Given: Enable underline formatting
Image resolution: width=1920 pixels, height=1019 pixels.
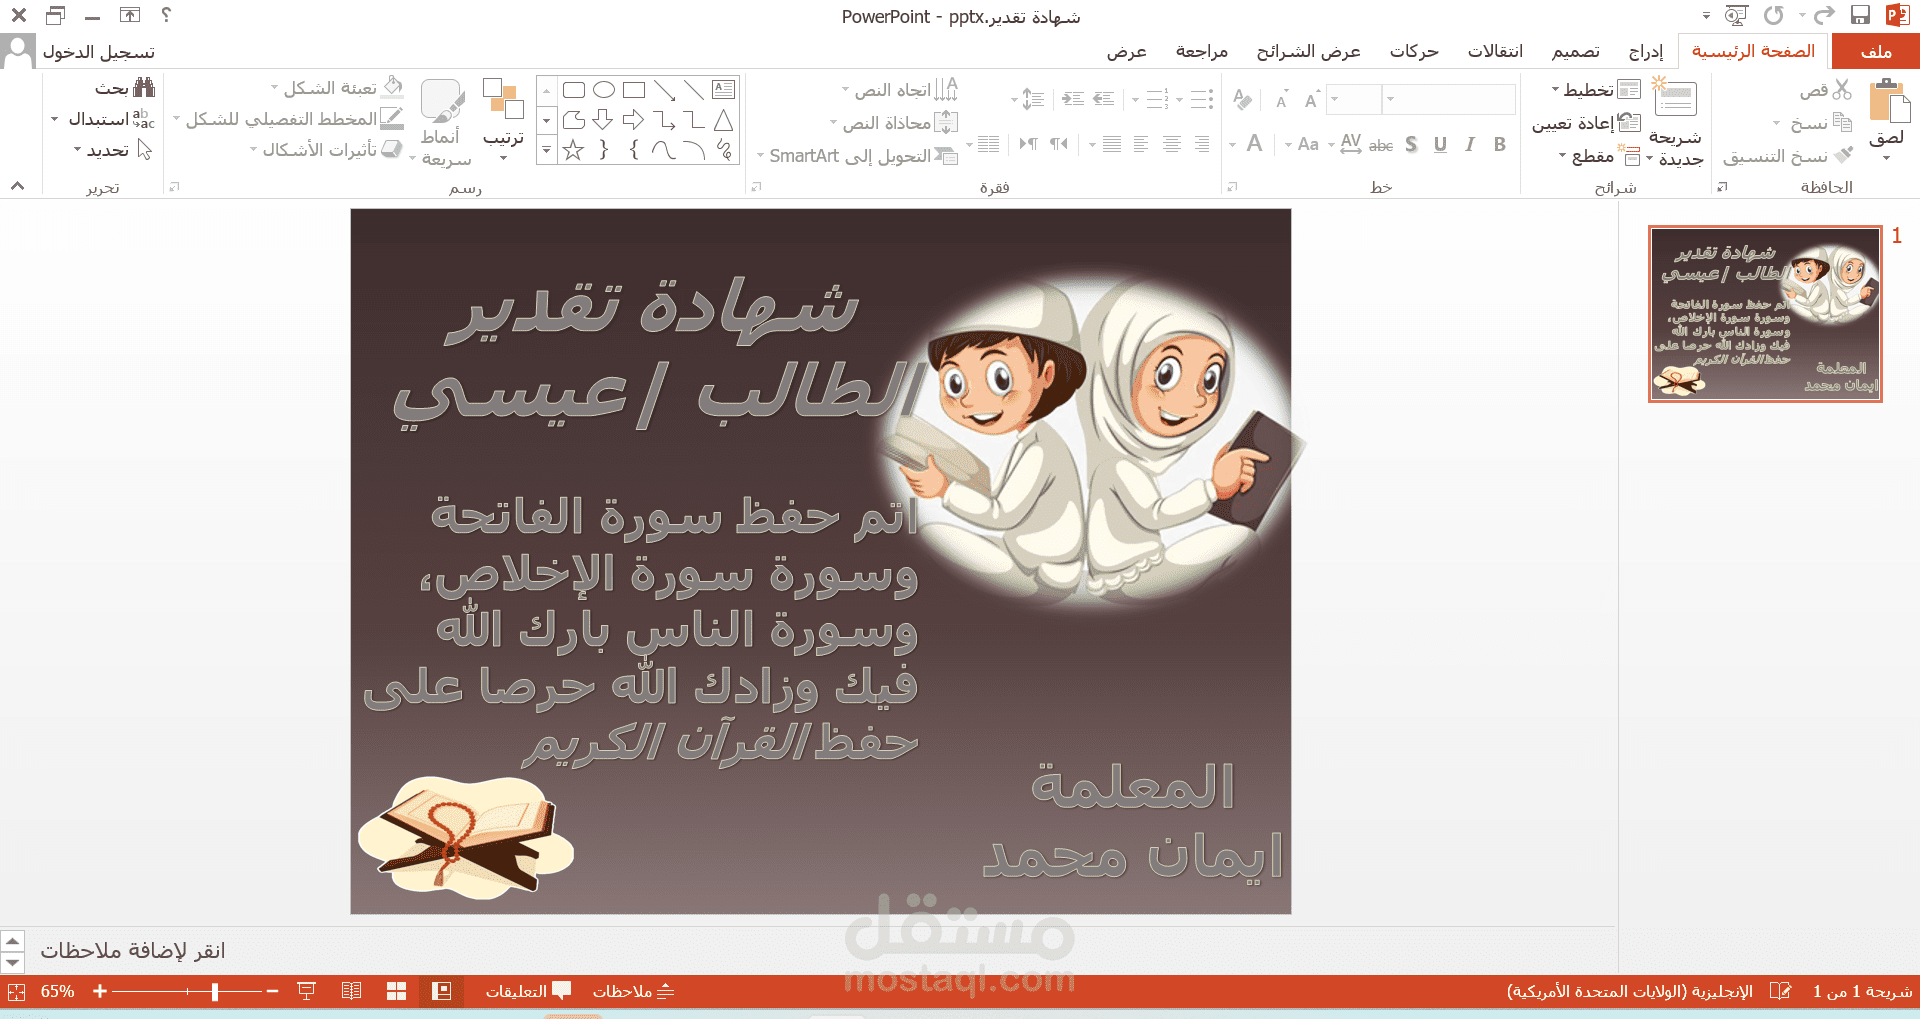Looking at the screenshot, I should [1440, 145].
